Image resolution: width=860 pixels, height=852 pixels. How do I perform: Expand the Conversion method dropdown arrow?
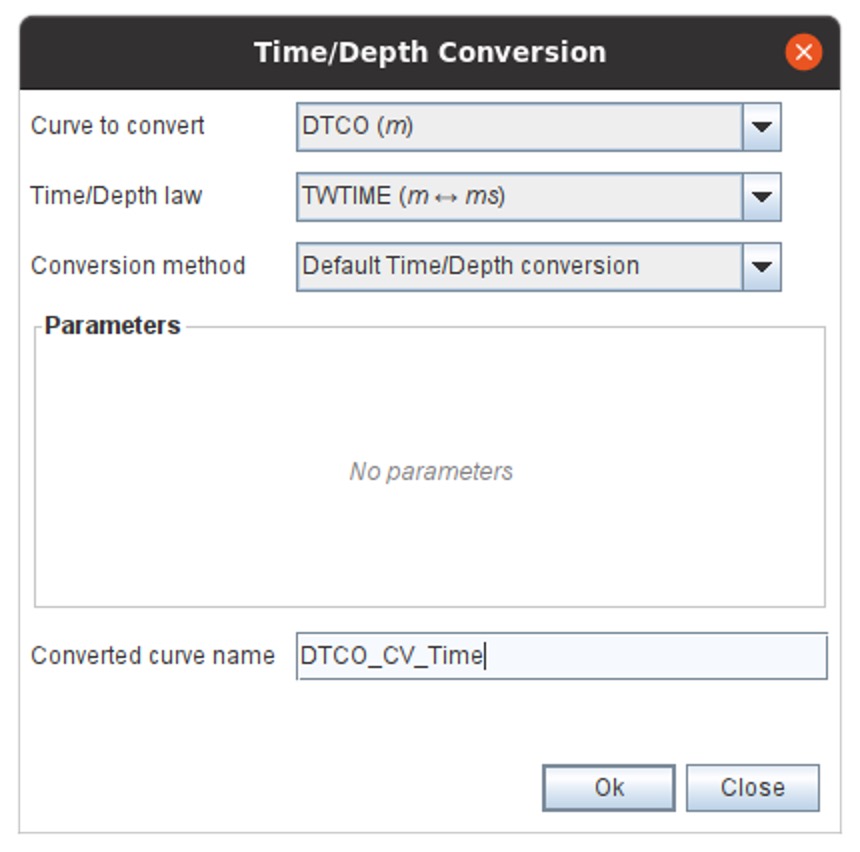tap(761, 267)
